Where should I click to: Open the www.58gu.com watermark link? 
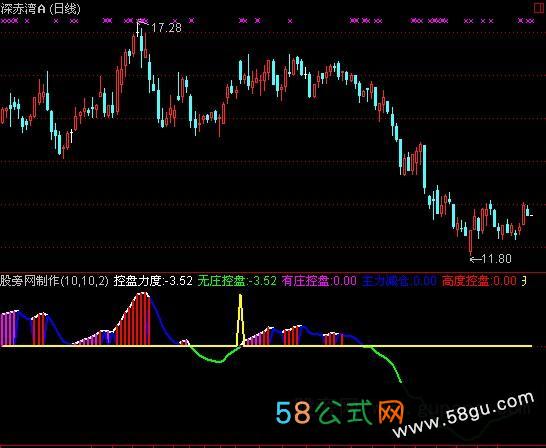tap(463, 415)
